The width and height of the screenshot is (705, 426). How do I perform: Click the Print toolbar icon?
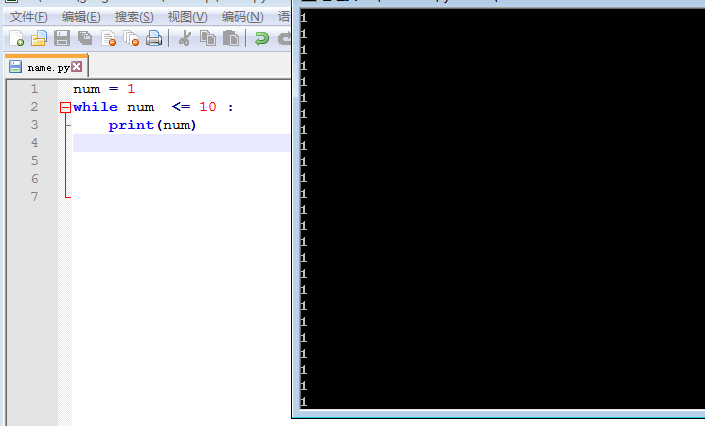154,39
